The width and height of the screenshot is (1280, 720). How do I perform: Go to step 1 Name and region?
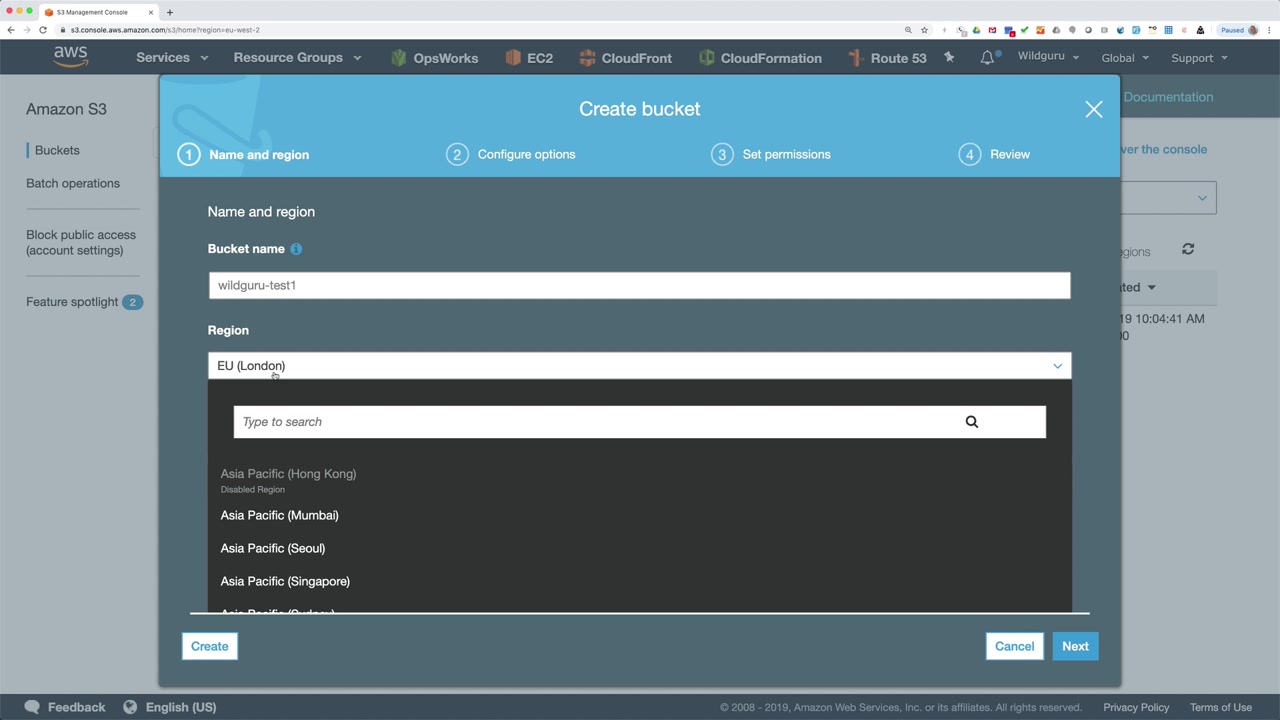(244, 154)
